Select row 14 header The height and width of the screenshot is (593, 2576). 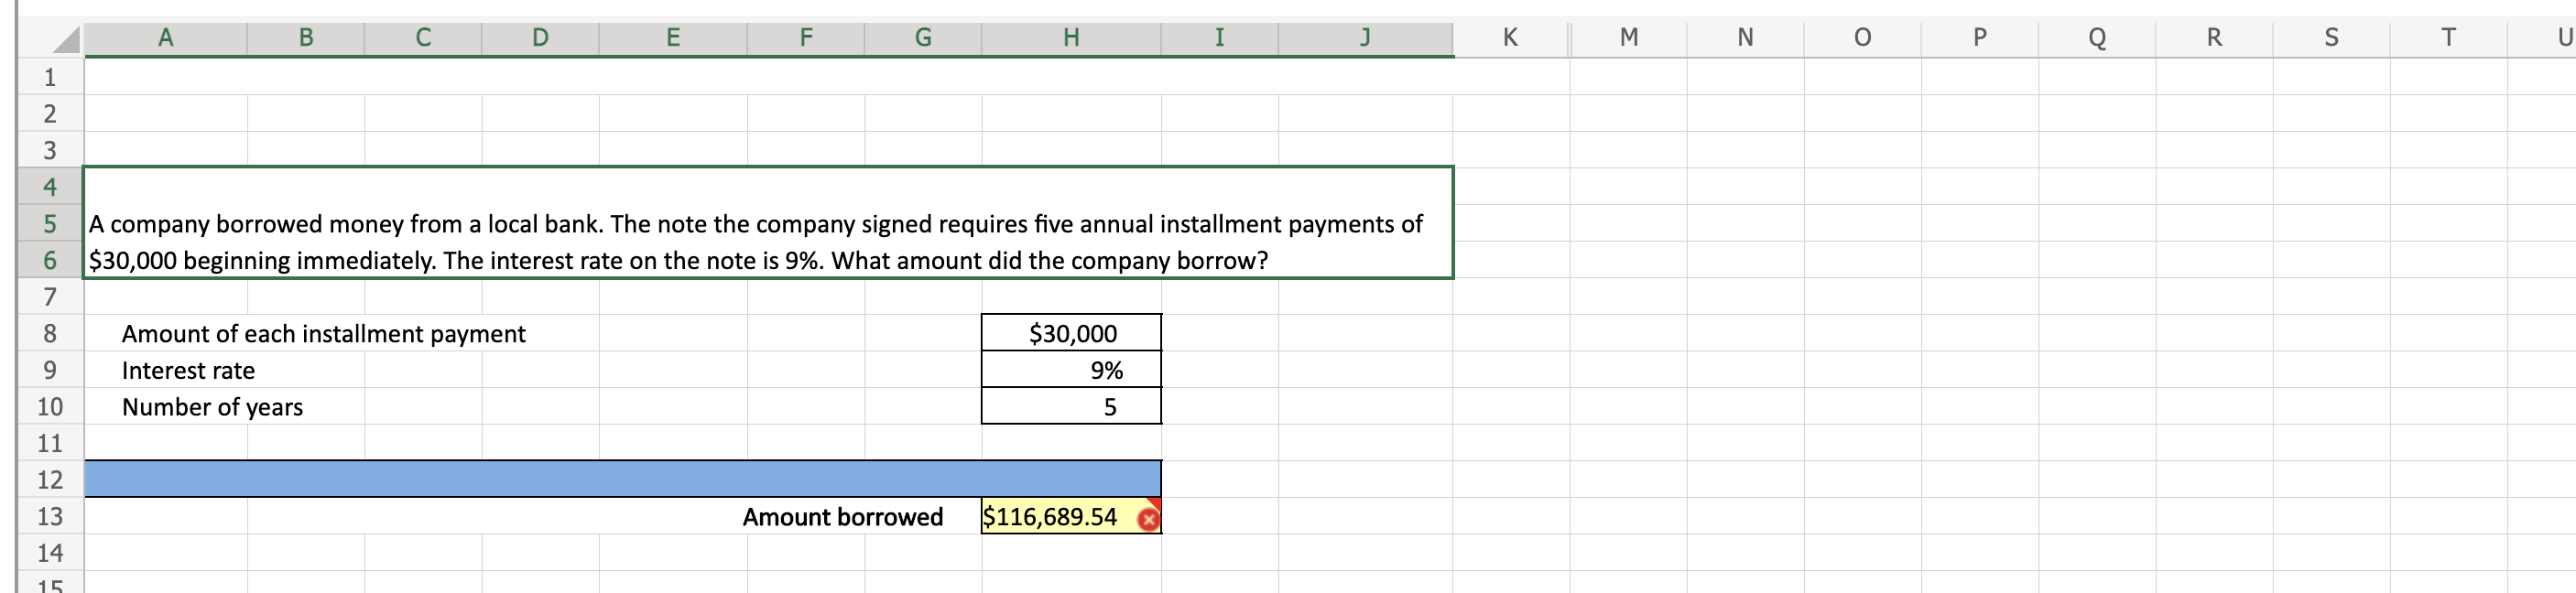(x=50, y=552)
